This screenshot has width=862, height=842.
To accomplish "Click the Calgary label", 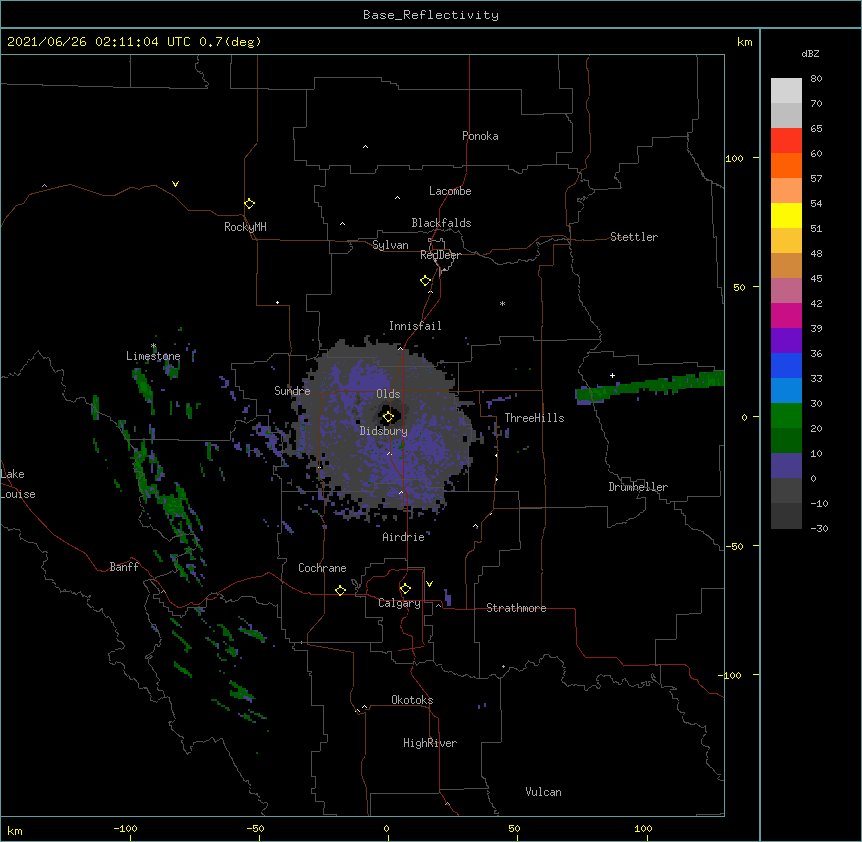I will (x=399, y=603).
